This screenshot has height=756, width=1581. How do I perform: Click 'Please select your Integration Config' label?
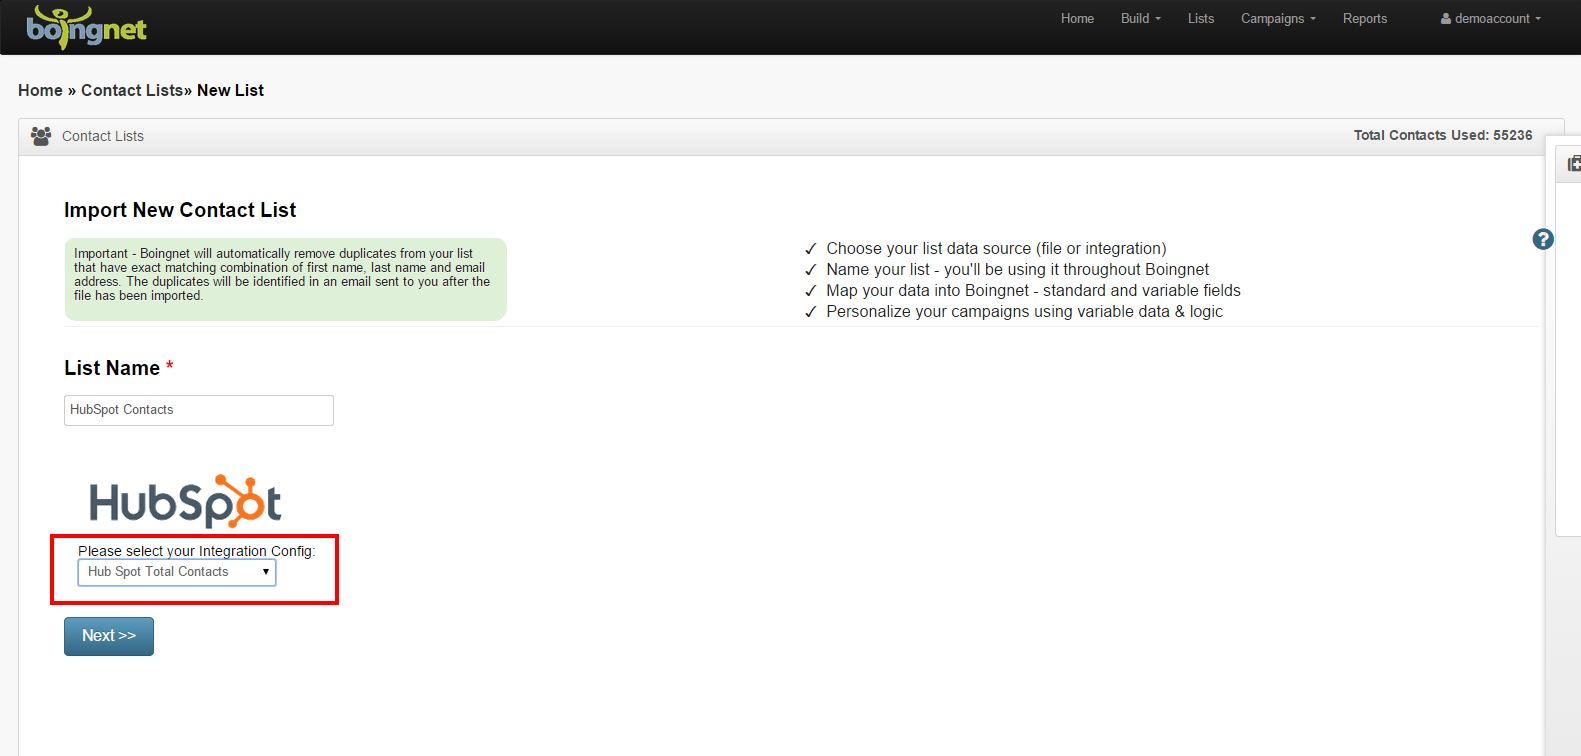point(197,551)
